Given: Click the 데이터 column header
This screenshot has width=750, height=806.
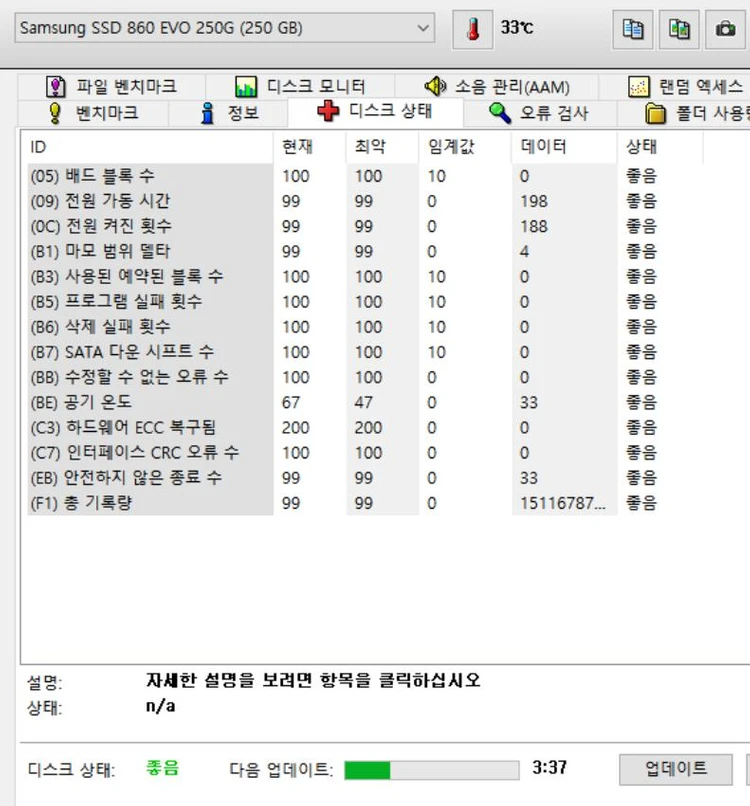Looking at the screenshot, I should 564,147.
